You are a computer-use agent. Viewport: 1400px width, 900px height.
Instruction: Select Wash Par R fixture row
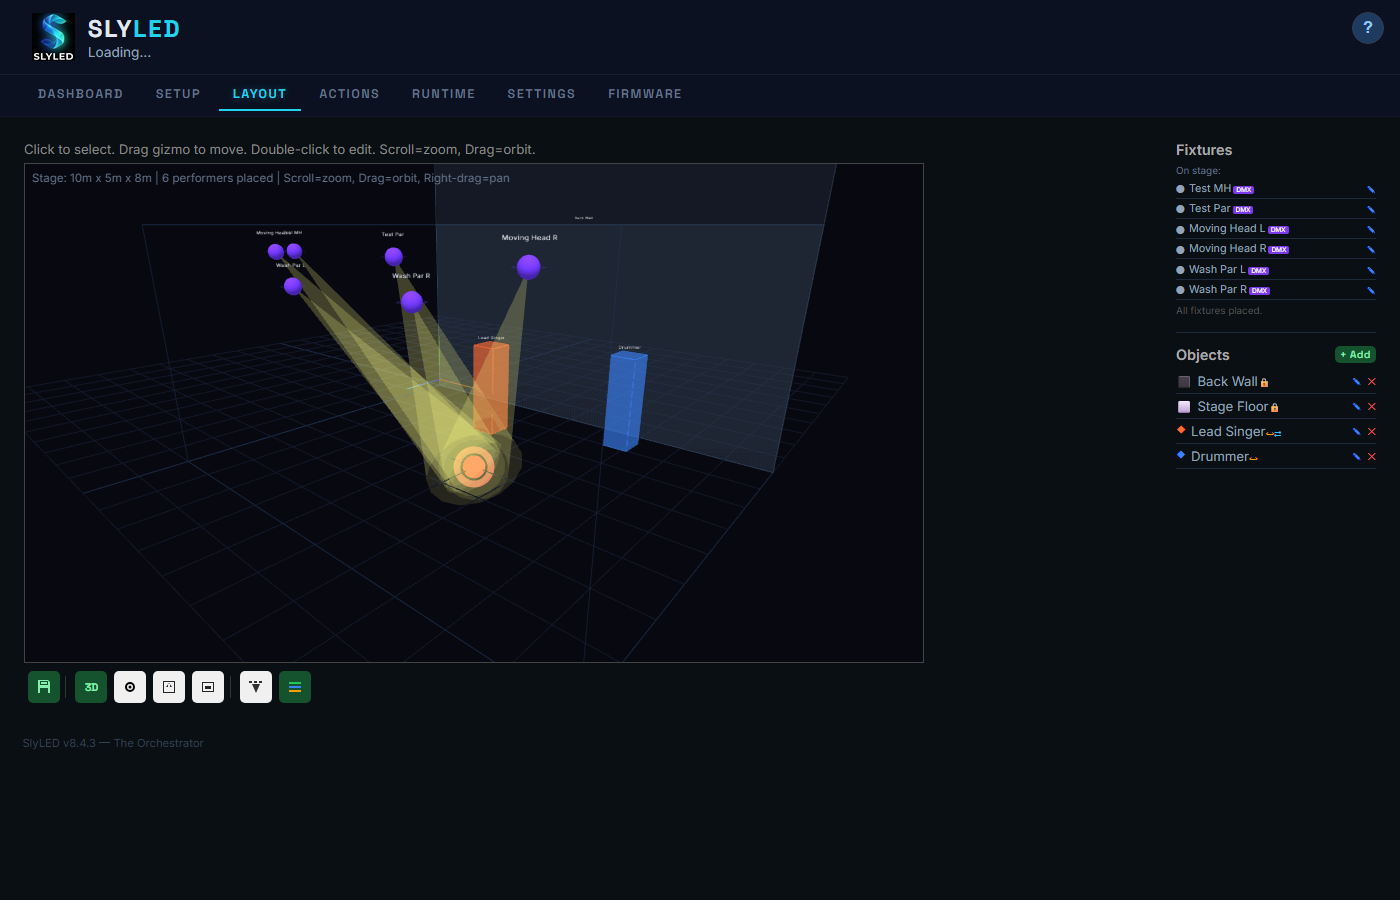coord(1276,290)
